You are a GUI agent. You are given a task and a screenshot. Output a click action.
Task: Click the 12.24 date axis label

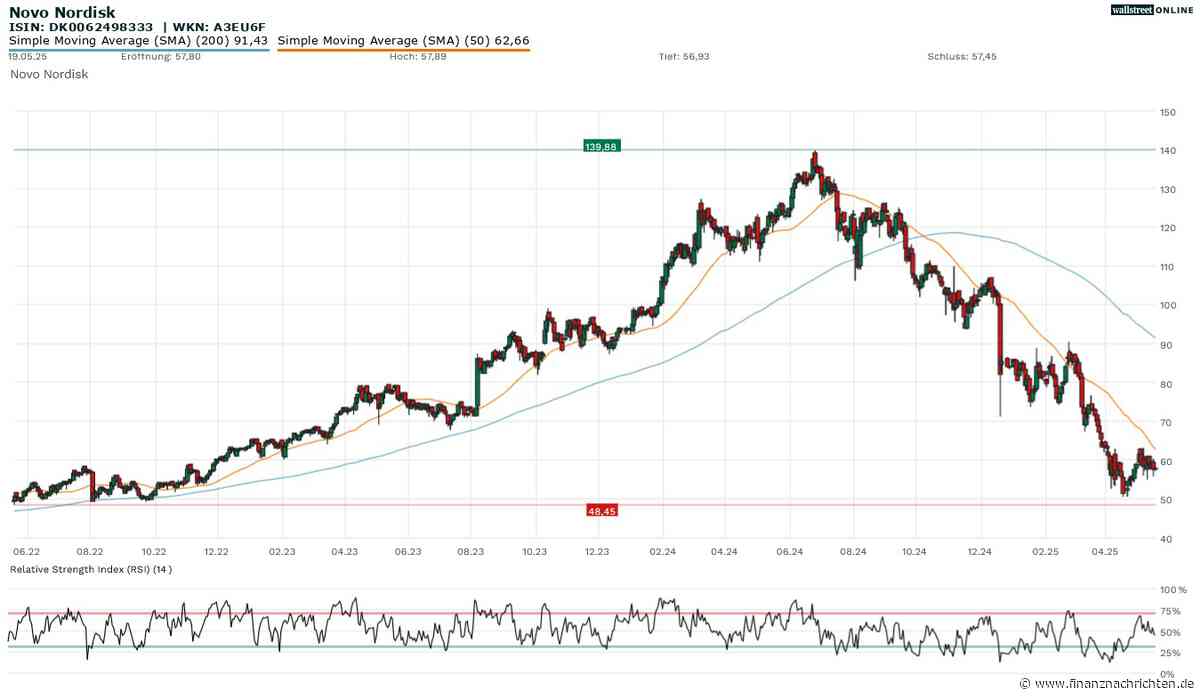coord(980,551)
